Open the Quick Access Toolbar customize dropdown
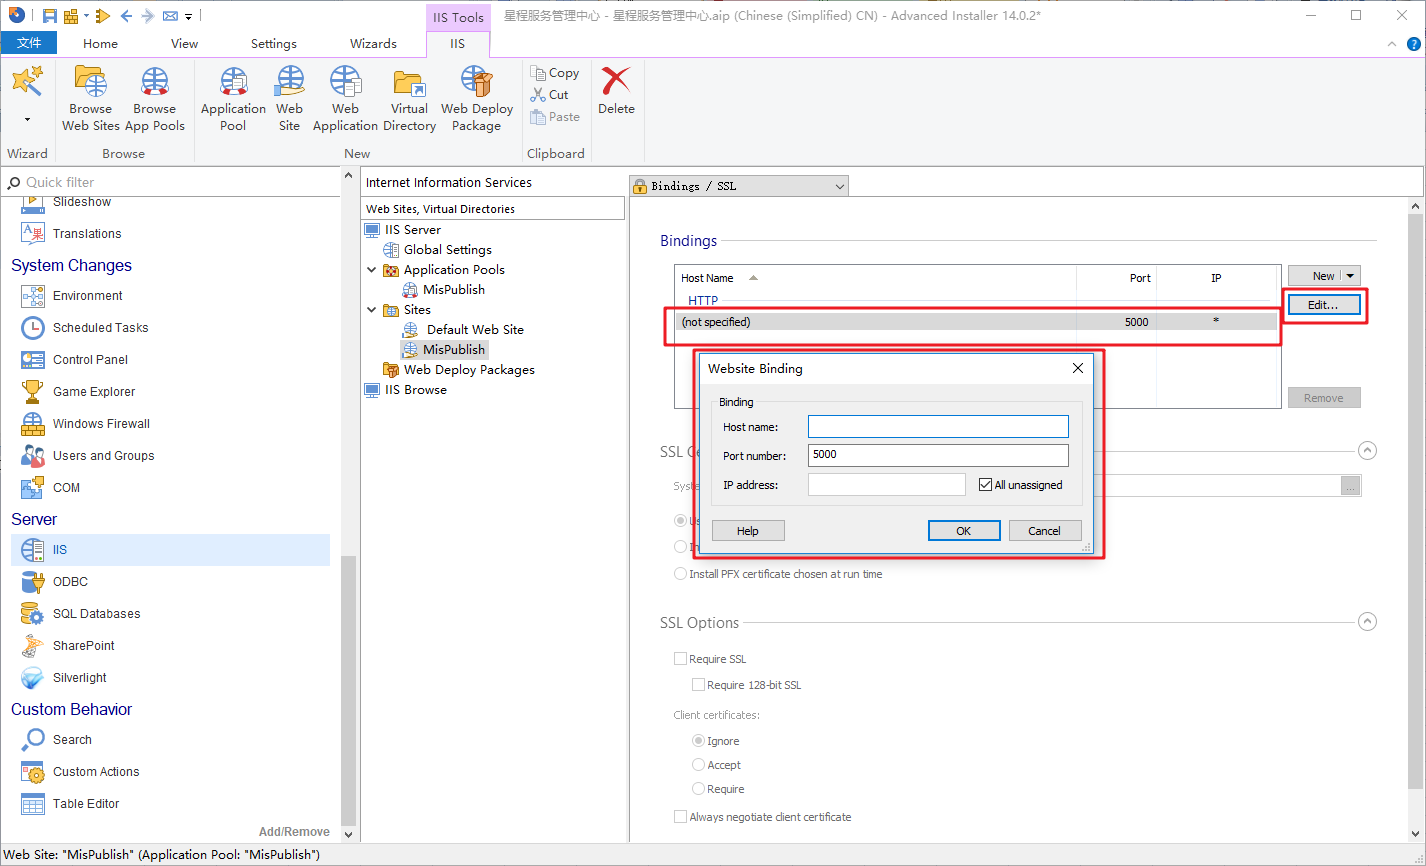 (188, 16)
